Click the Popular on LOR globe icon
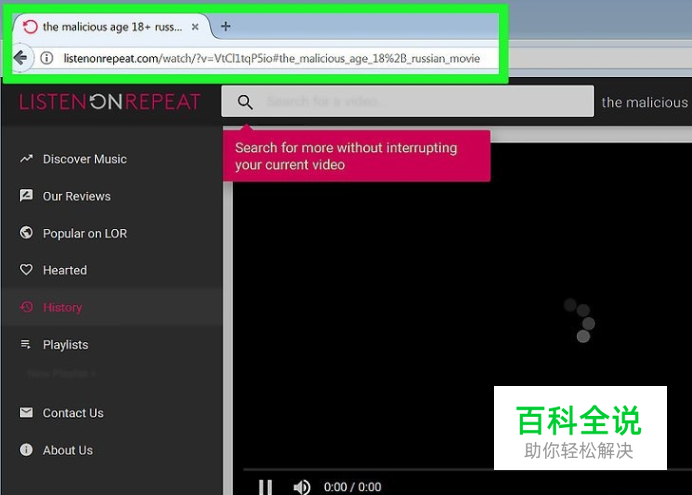 pyautogui.click(x=26, y=232)
